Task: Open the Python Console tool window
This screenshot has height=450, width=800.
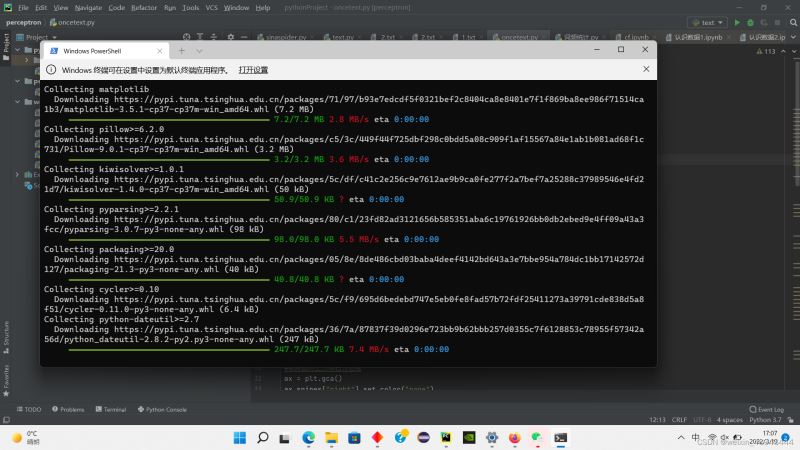Action: (x=162, y=409)
